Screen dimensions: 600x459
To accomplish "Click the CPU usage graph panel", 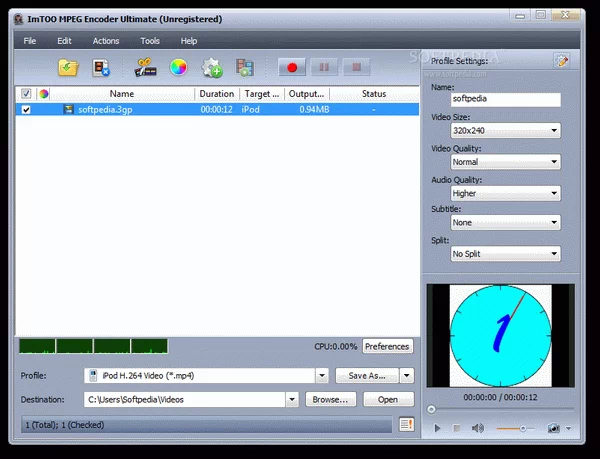I will 93,346.
